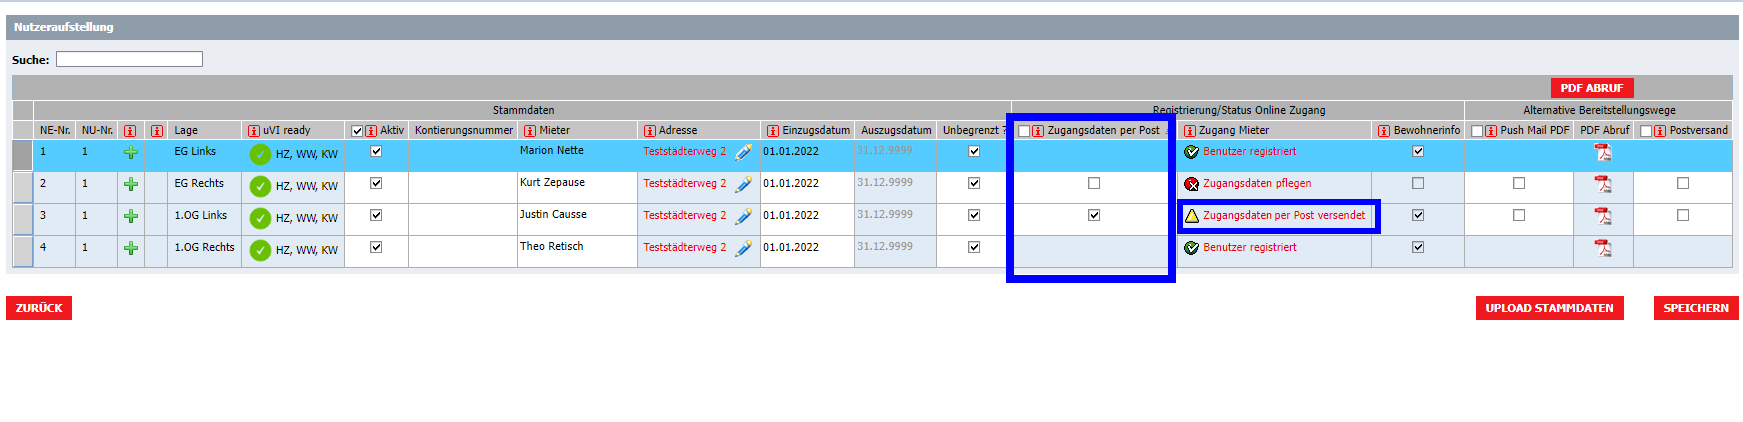
Task: Click yellow warning status icon for Justin Causse
Action: point(1191,216)
